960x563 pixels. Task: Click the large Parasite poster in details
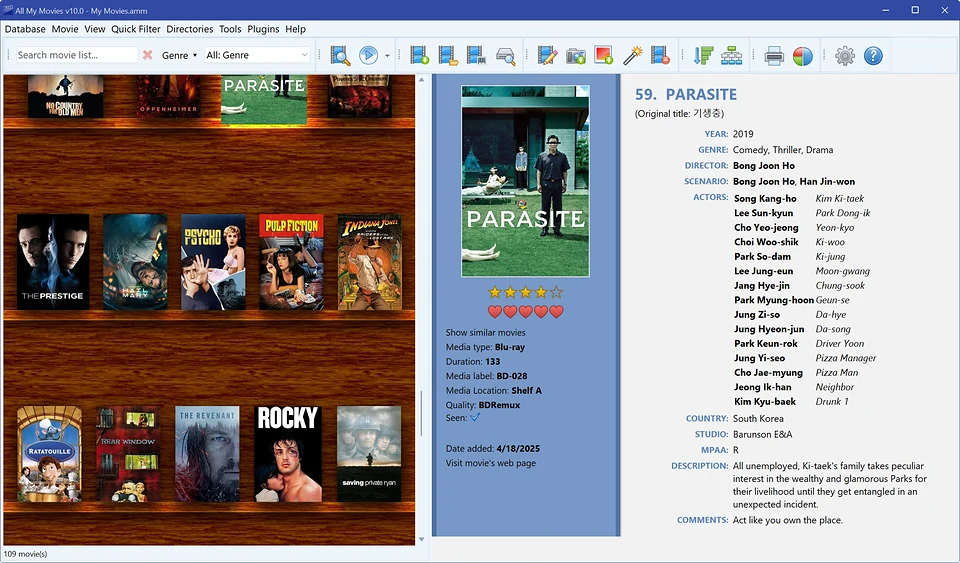[x=525, y=181]
